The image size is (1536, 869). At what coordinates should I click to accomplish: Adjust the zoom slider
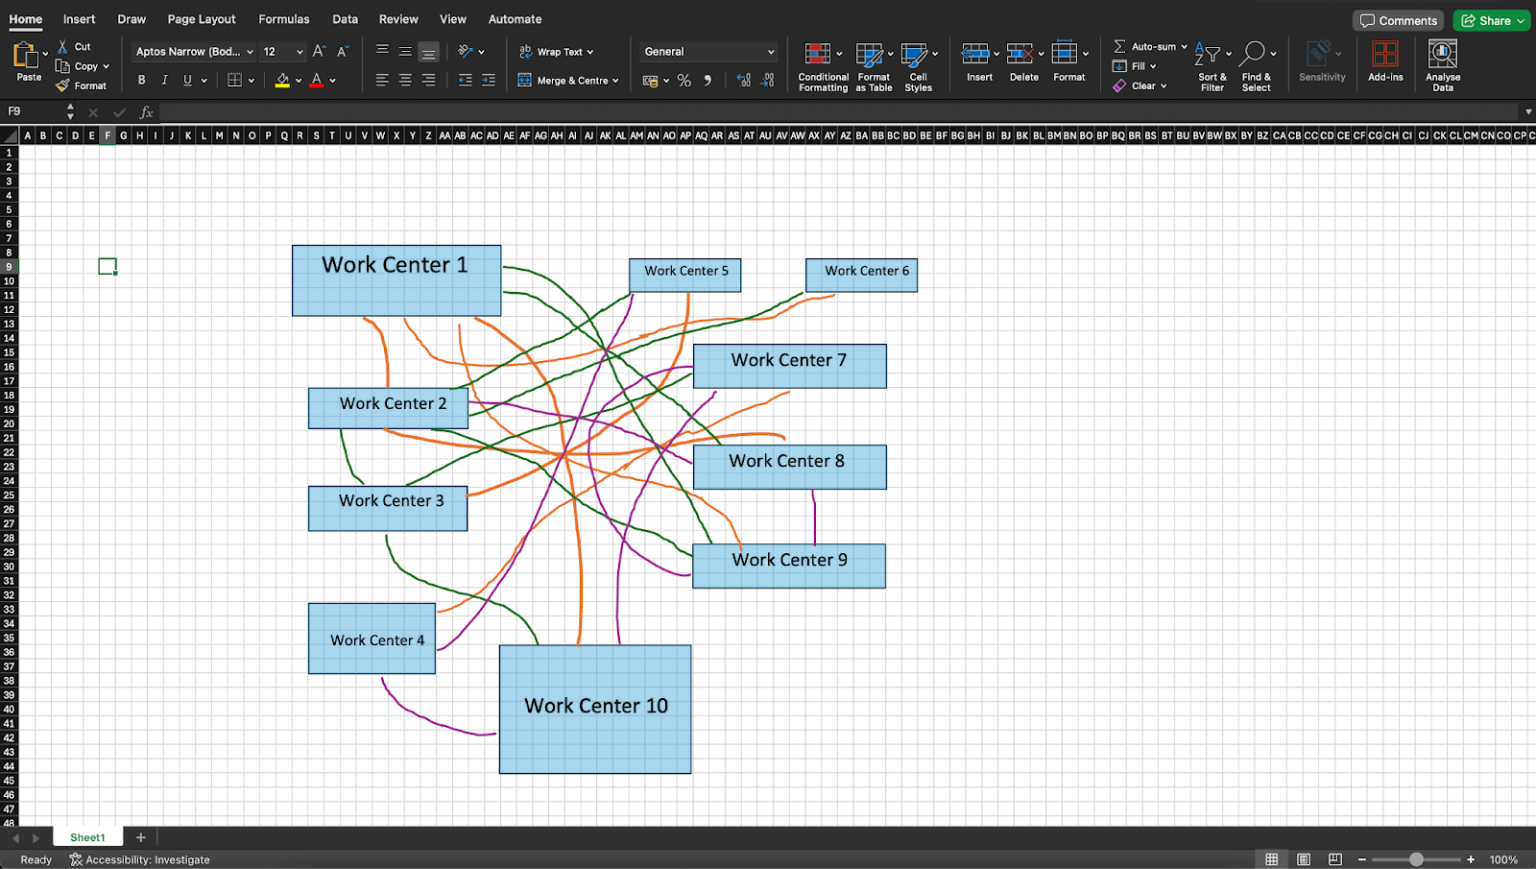point(1415,858)
